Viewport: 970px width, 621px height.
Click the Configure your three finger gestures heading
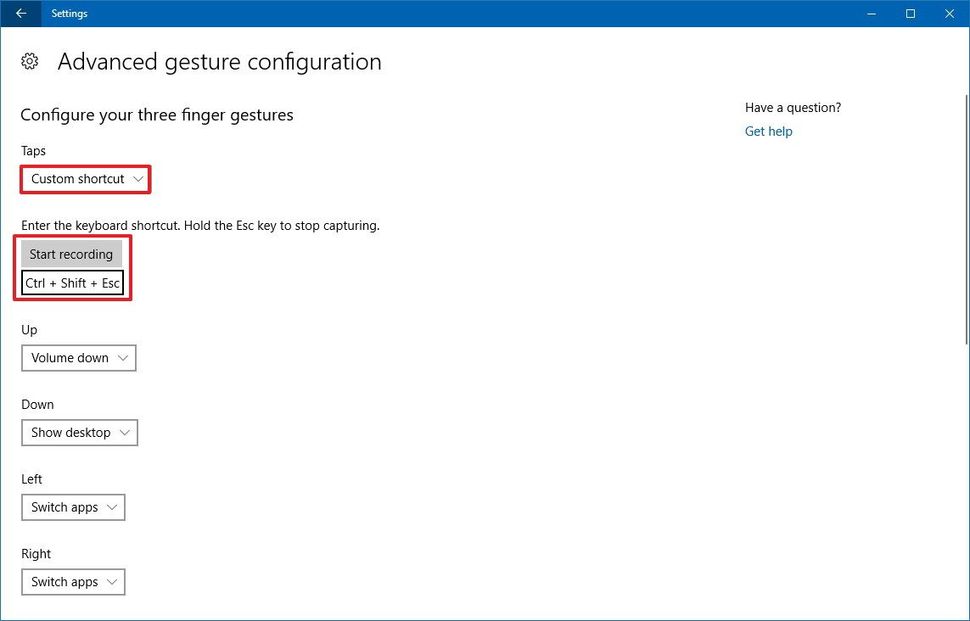pyautogui.click(x=156, y=114)
